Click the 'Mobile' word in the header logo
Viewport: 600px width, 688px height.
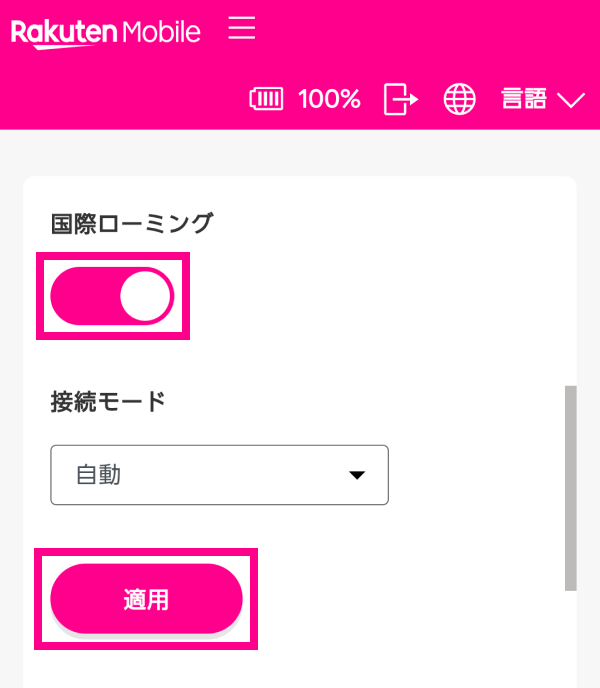[160, 32]
